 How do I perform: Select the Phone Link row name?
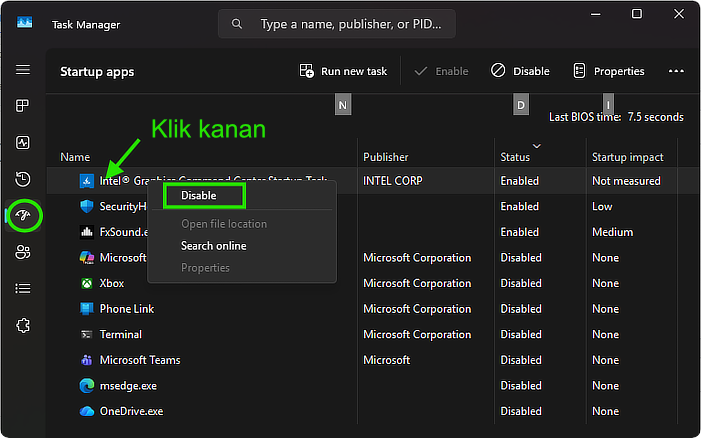click(127, 309)
